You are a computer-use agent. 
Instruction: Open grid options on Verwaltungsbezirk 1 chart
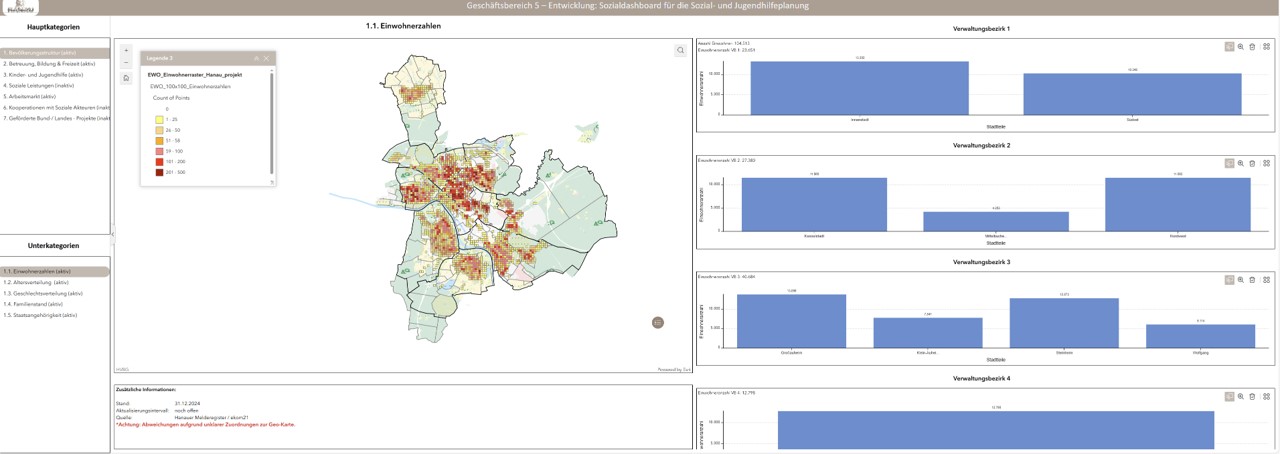pos(1266,47)
